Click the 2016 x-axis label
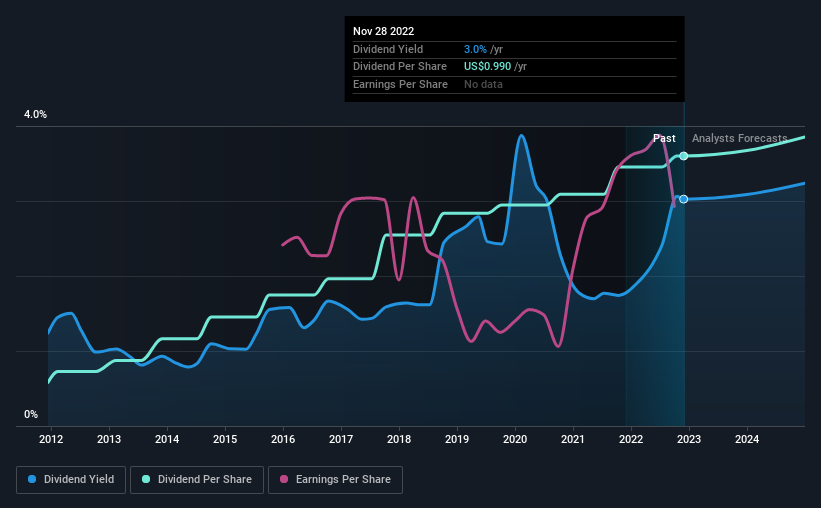 (283, 439)
